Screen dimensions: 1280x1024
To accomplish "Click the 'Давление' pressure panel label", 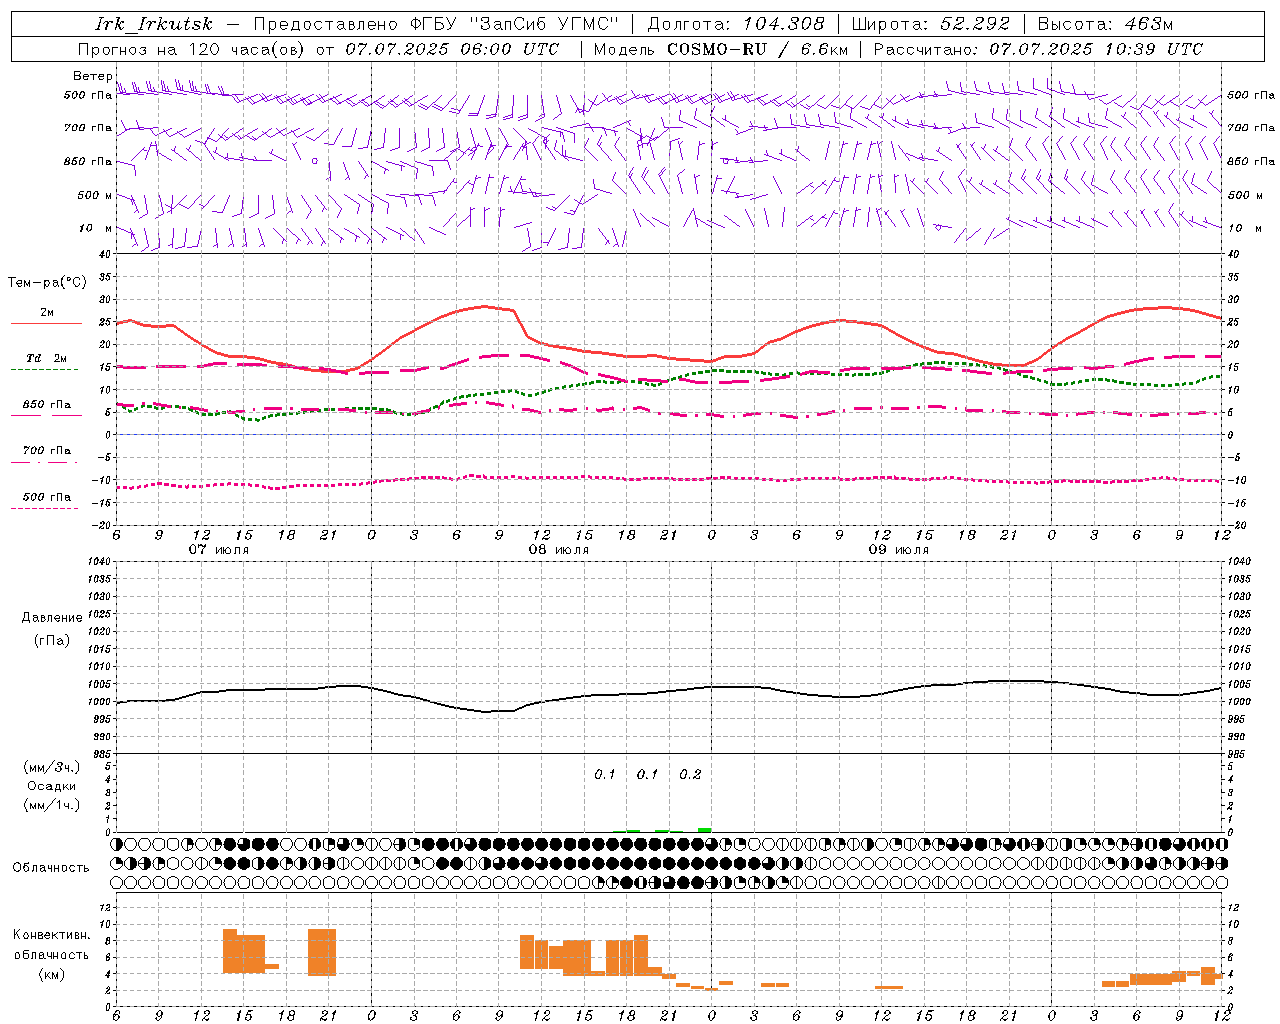I will [x=52, y=618].
